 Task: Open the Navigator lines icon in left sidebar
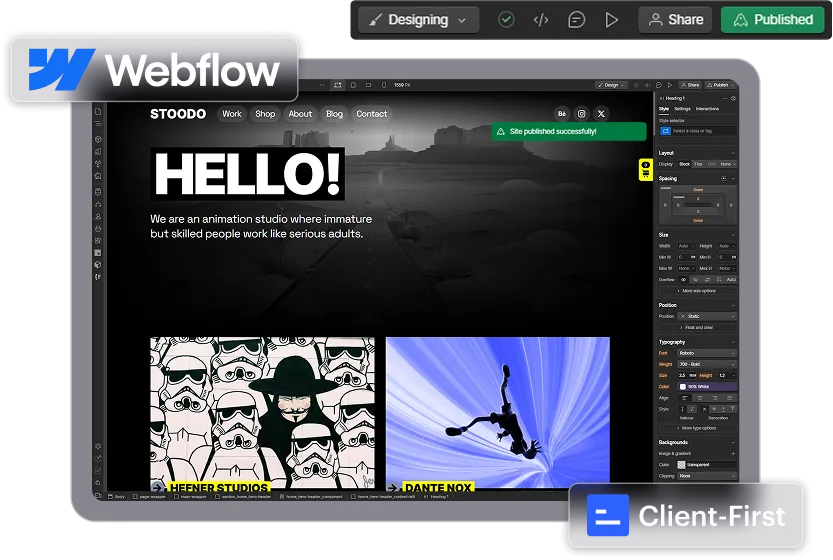(x=98, y=123)
